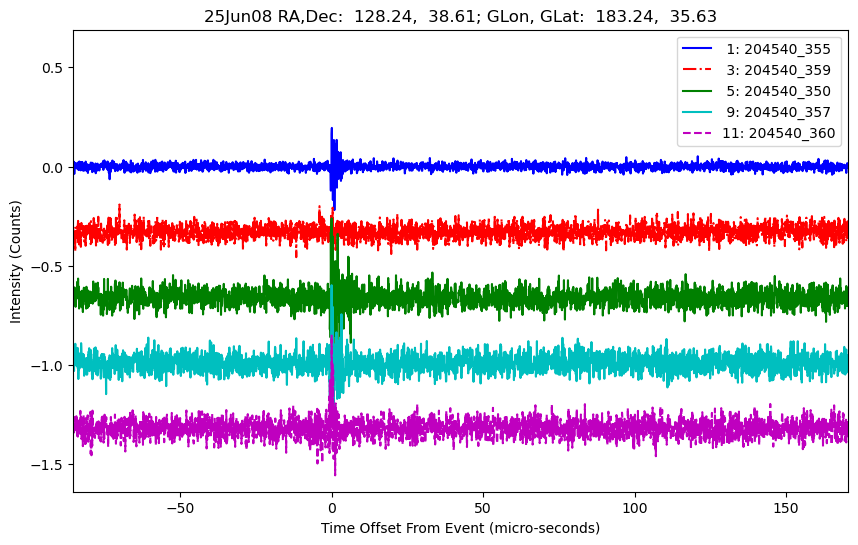Click the y-axis tick label −0.5

pyautogui.click(x=47, y=267)
